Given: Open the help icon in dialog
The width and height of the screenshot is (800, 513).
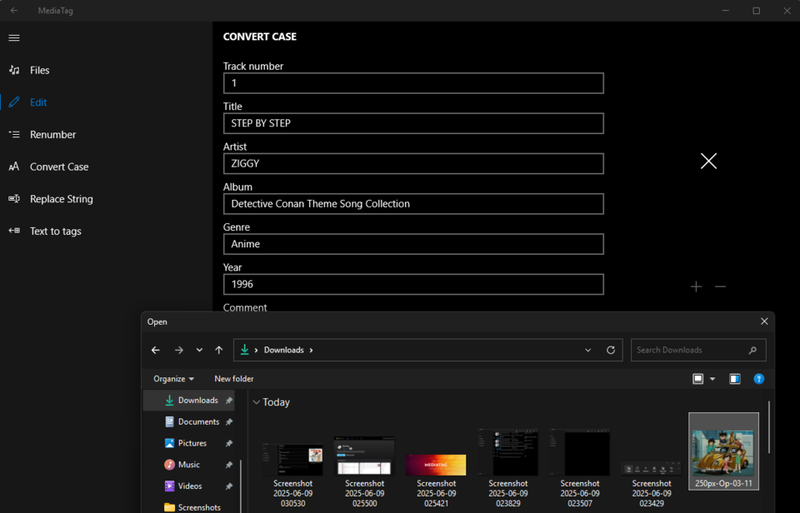Looking at the screenshot, I should tap(759, 379).
